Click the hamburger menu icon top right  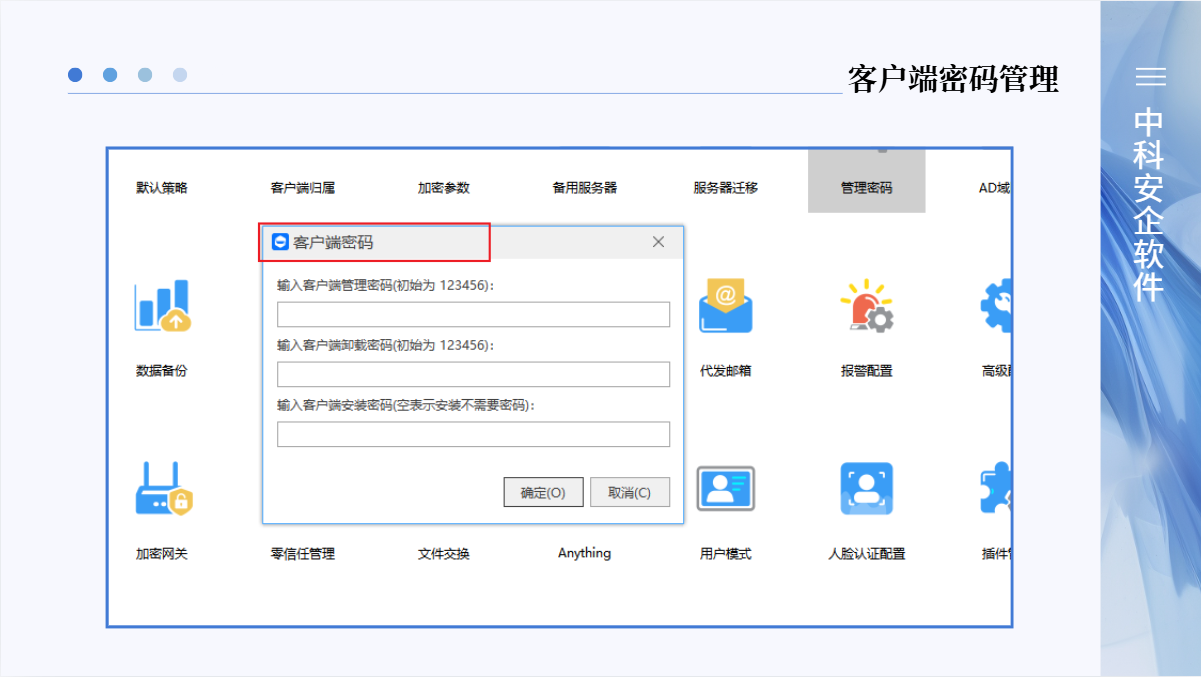point(1150,77)
